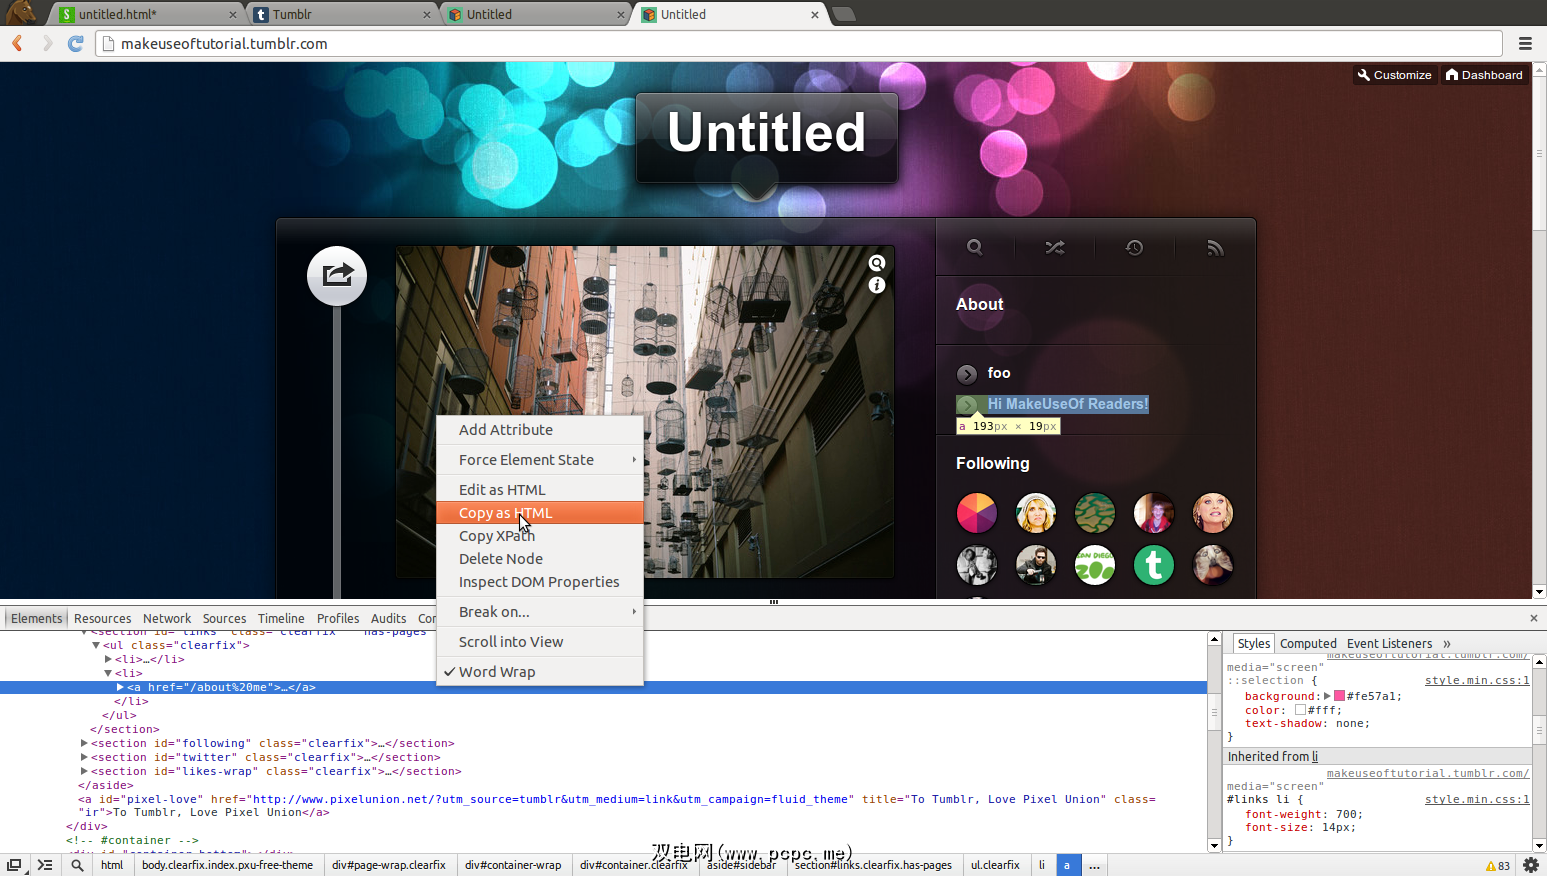1547x876 pixels.
Task: Choose 'Copy XPath' from context menu
Action: (540, 536)
